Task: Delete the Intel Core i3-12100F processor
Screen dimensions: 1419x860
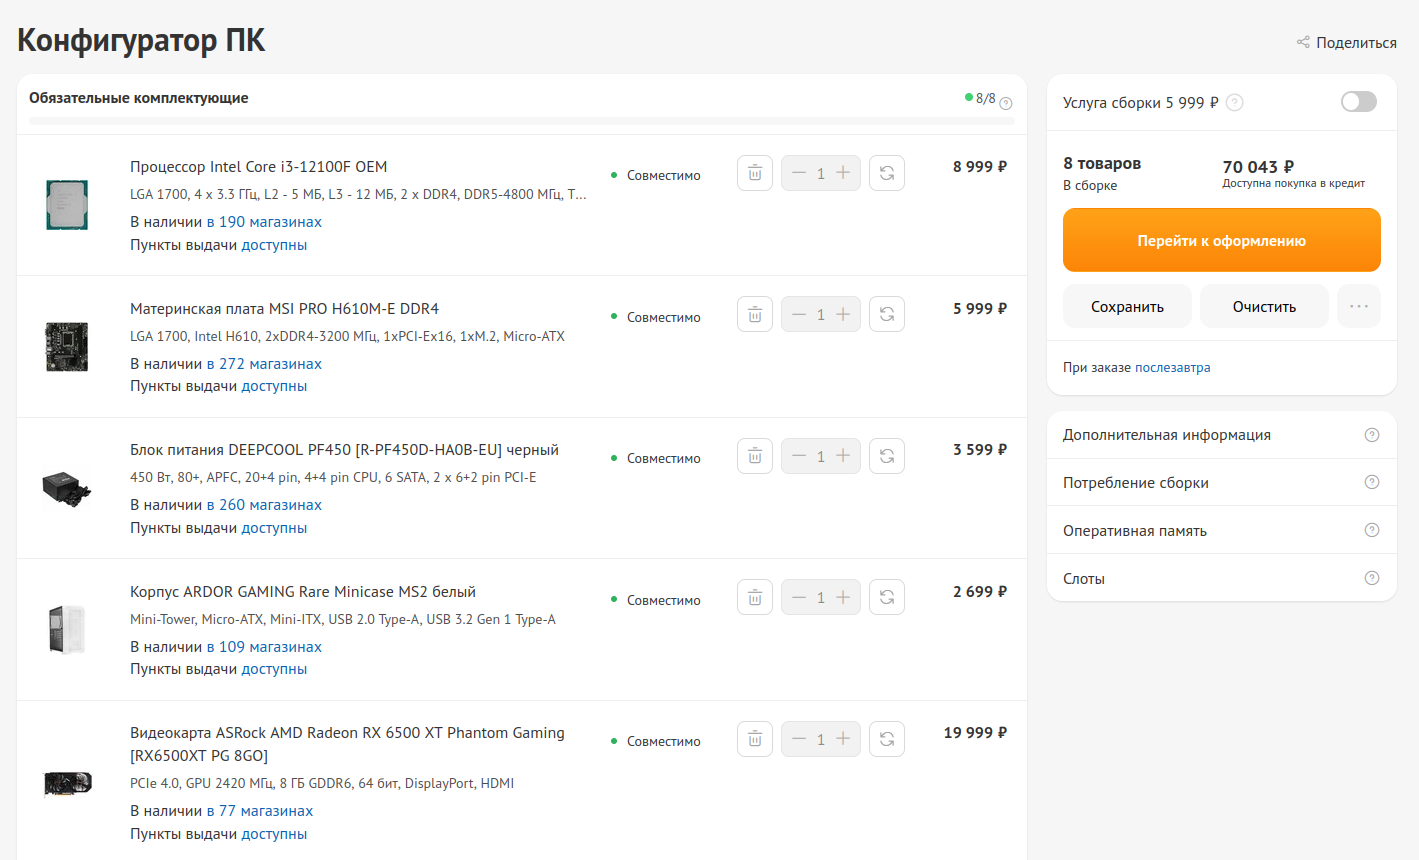Action: tap(755, 173)
